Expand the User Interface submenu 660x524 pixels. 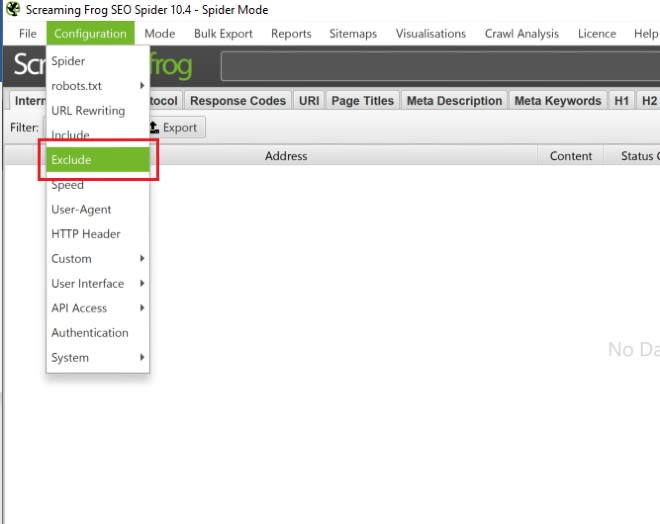(98, 283)
